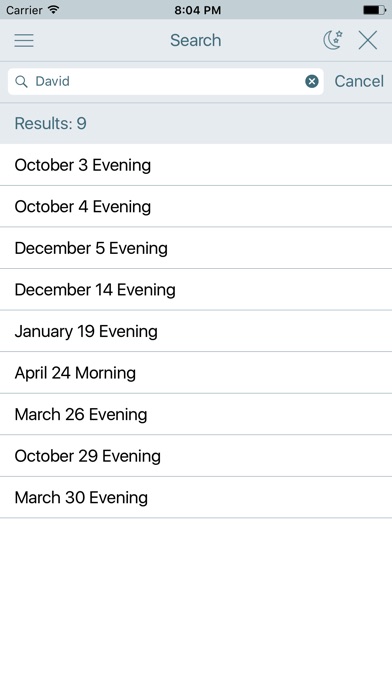Open April 24 Morning reading

pos(196,373)
